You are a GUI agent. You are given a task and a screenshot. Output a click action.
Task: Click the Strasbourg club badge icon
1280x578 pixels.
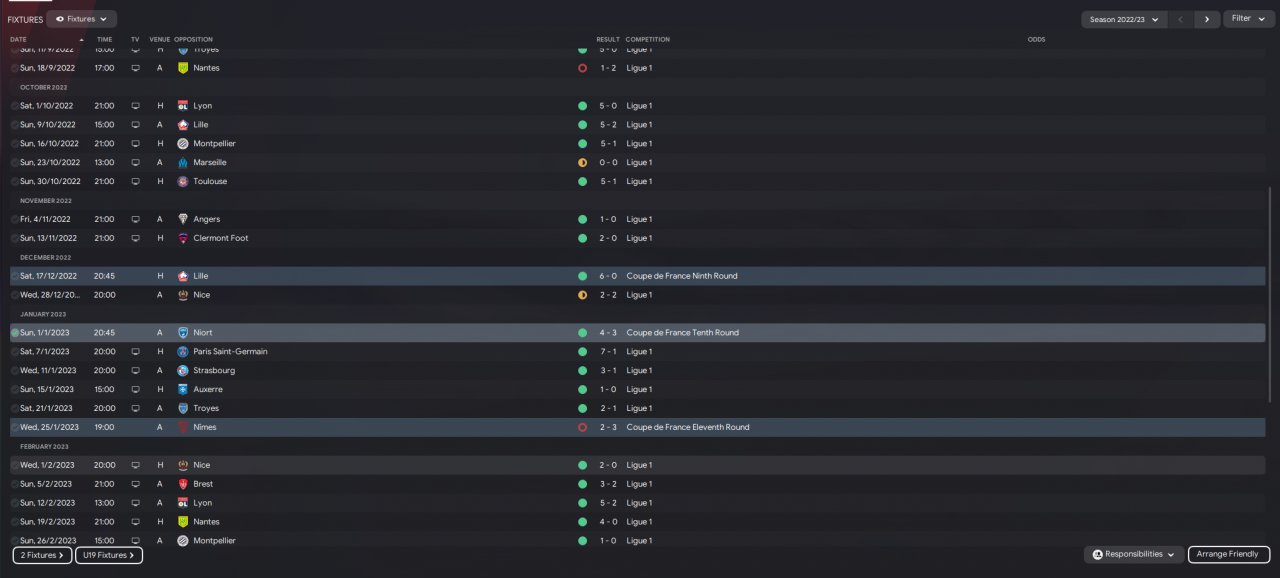[183, 371]
